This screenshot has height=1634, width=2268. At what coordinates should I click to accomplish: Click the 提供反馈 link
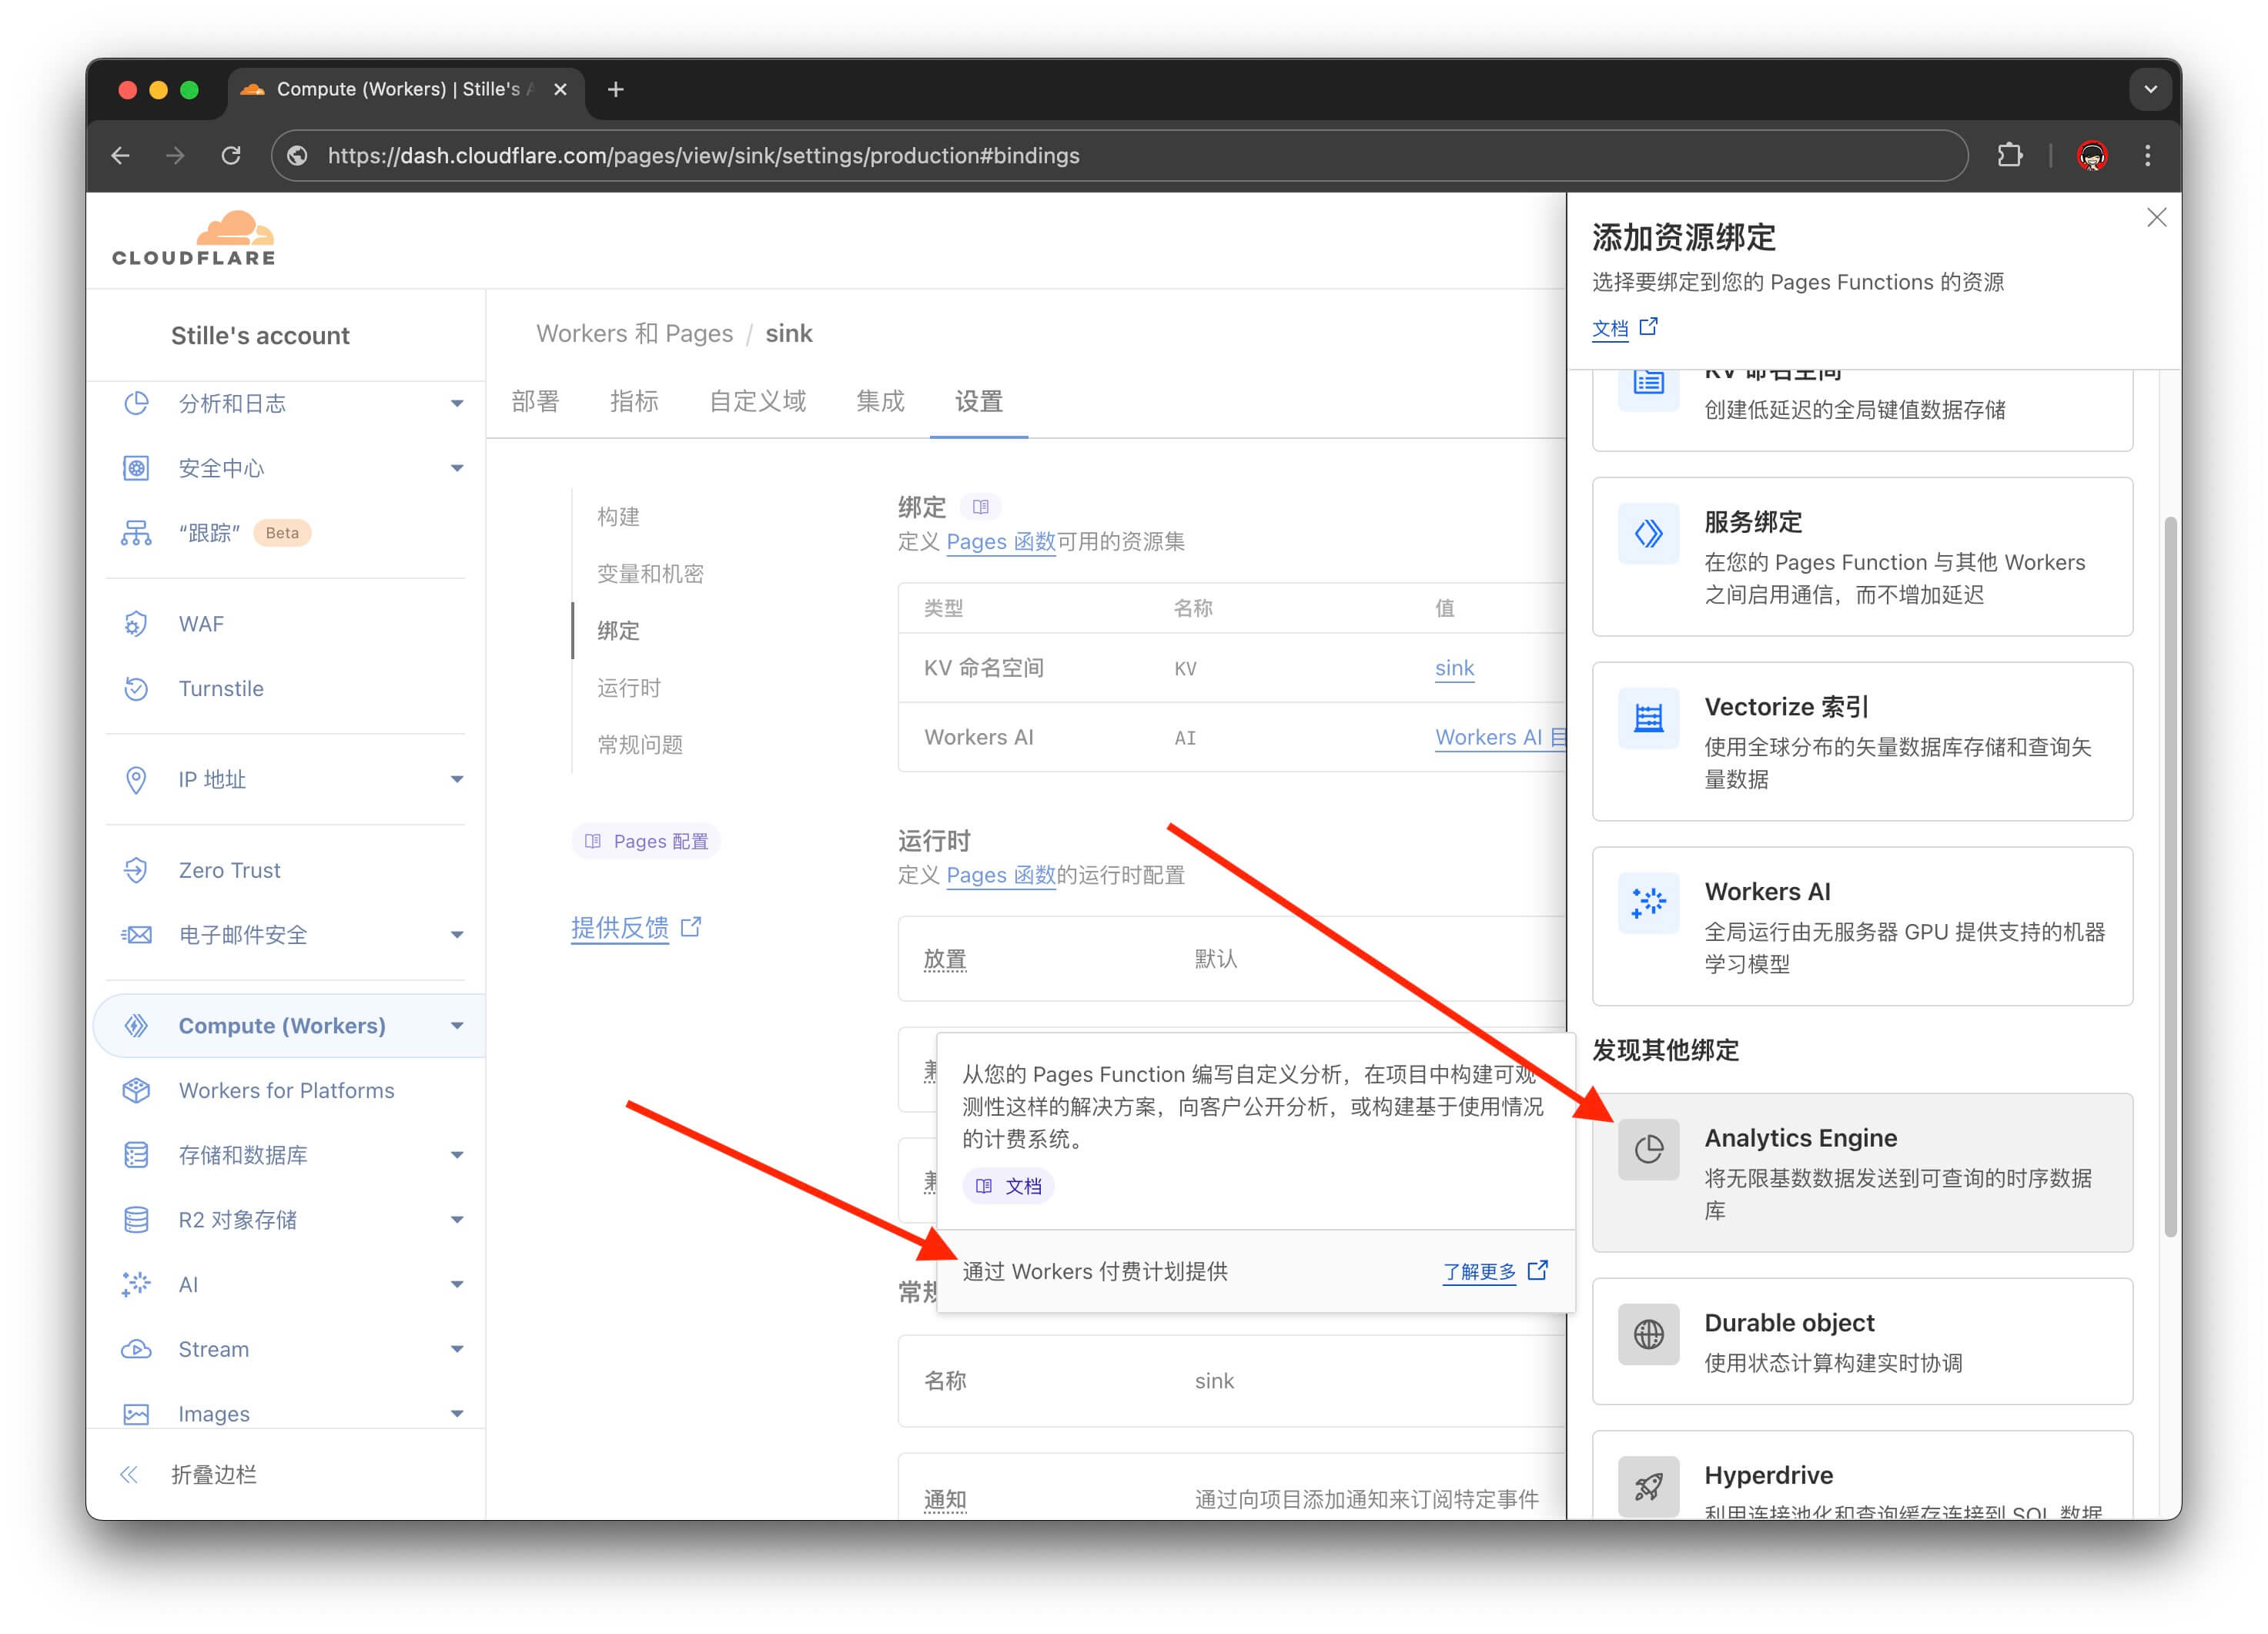636,928
